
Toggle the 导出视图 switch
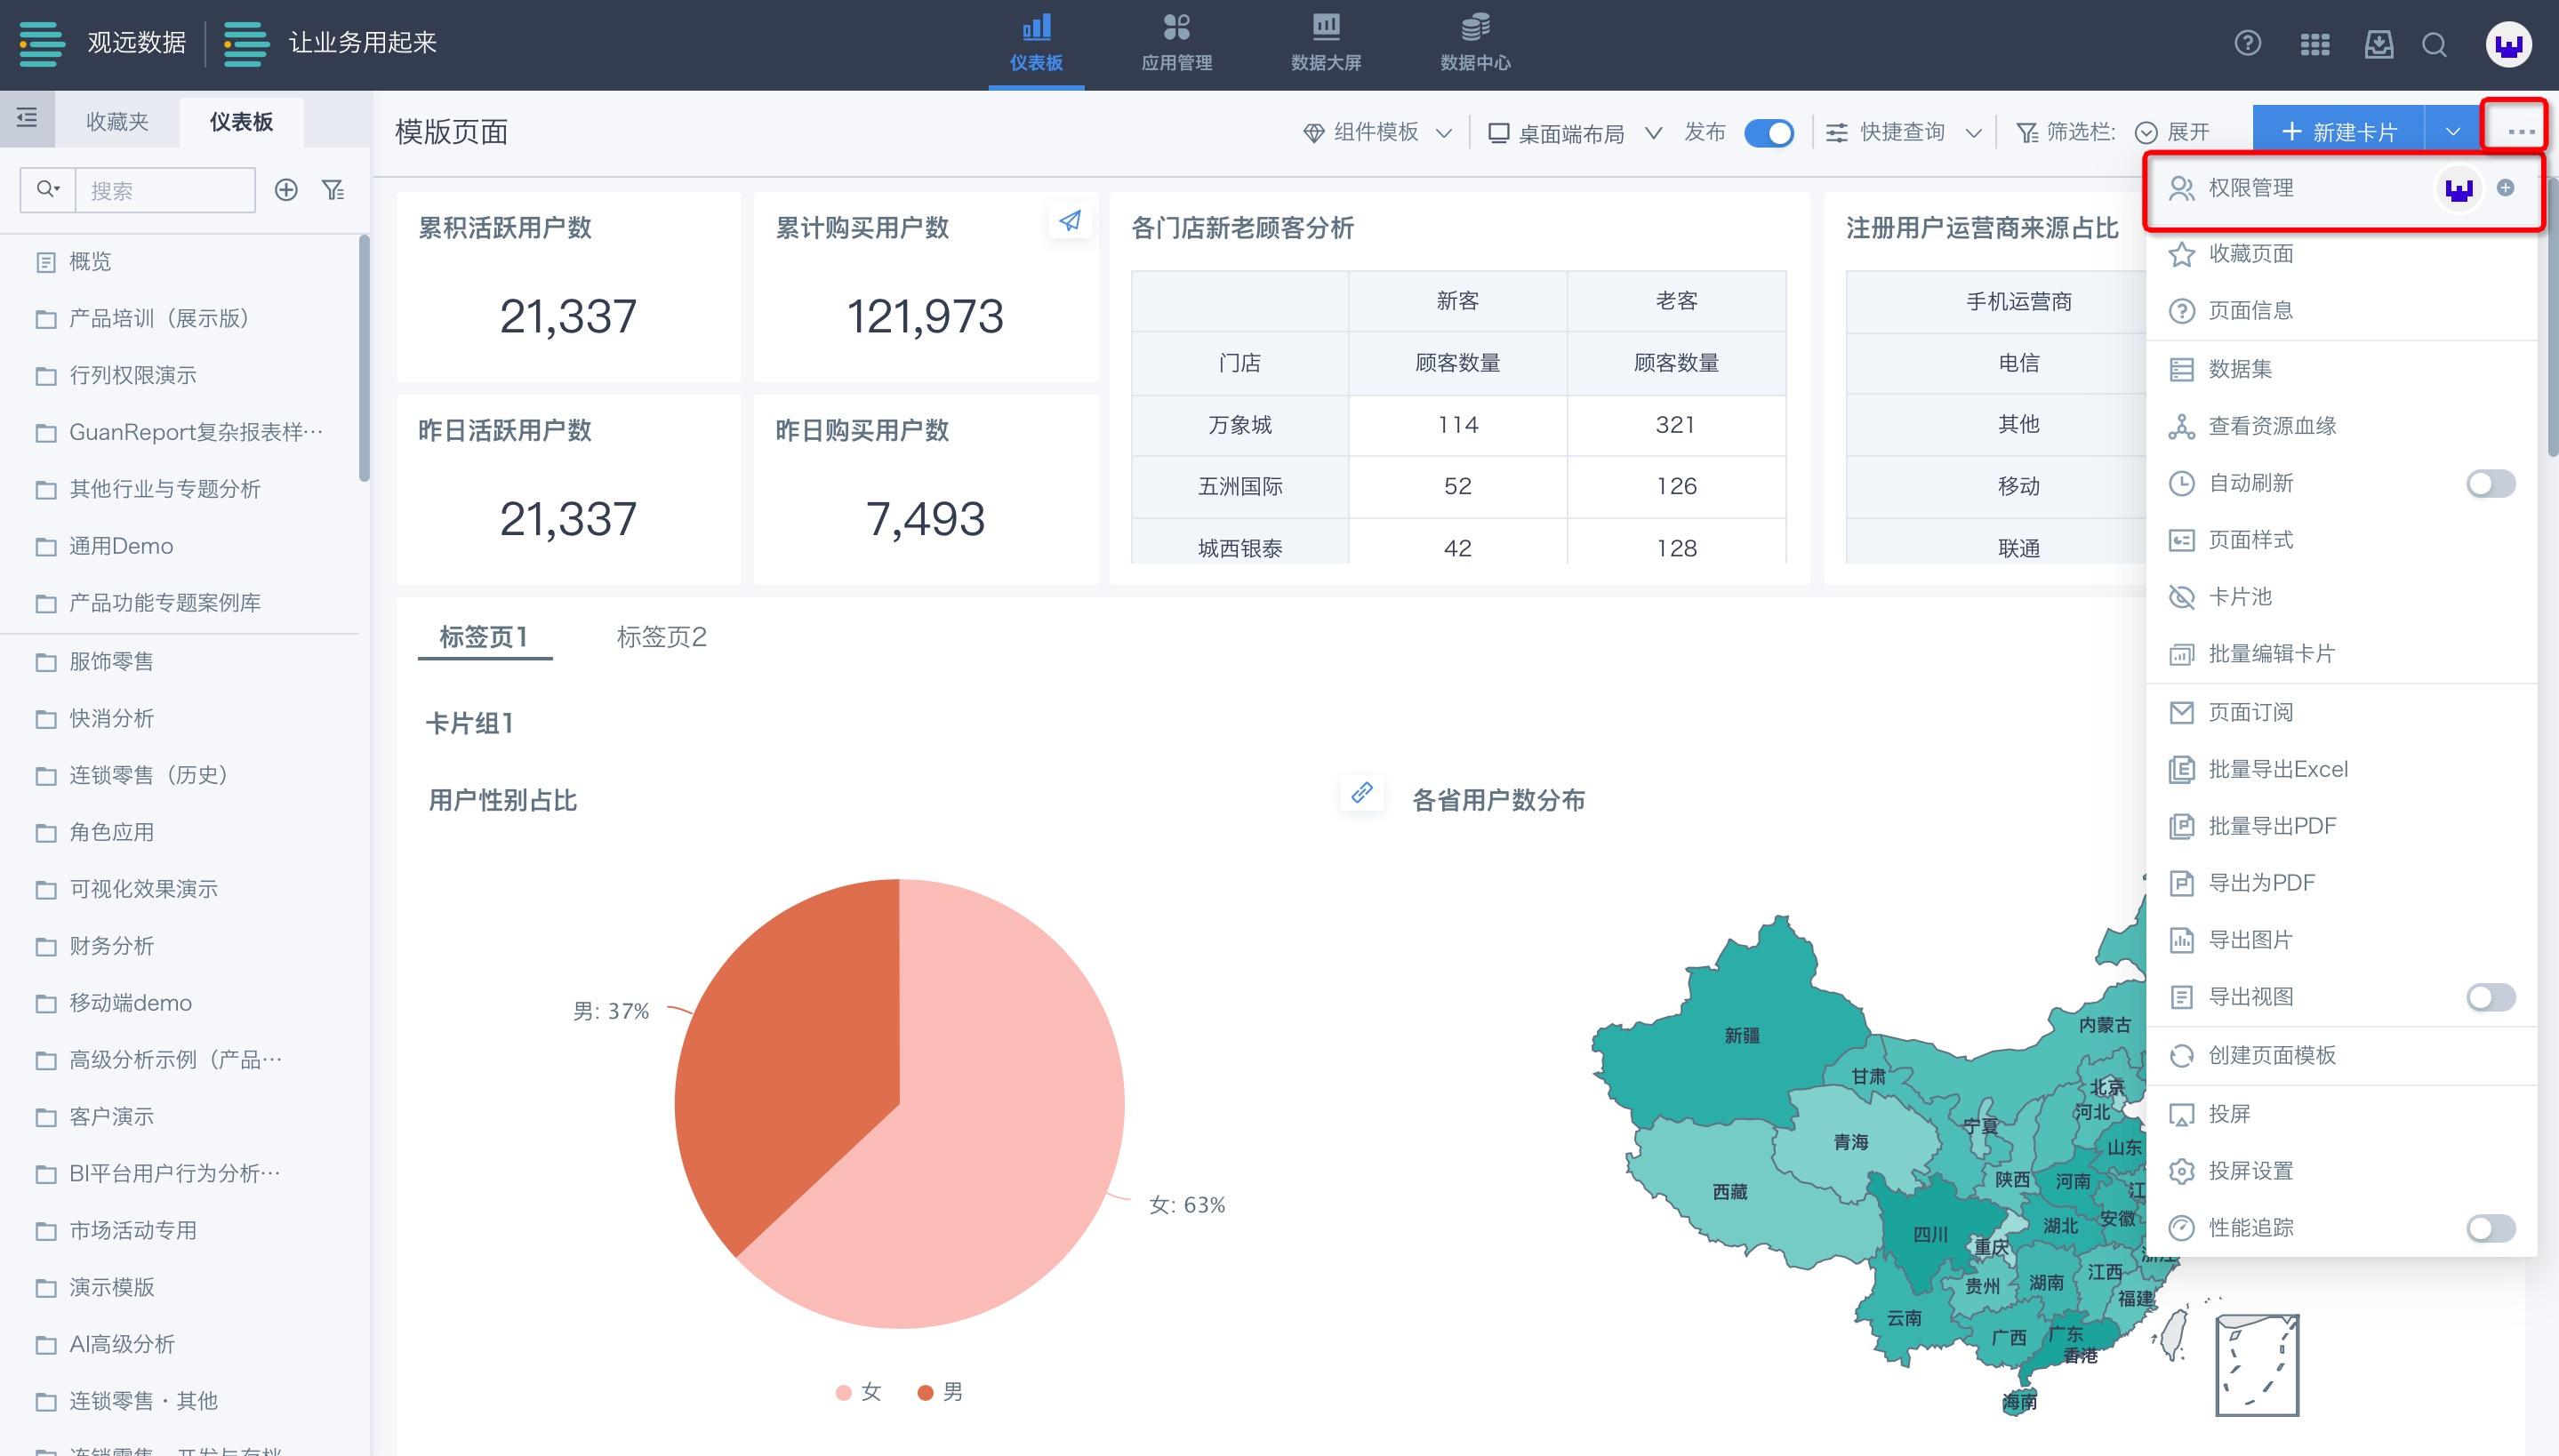[2490, 997]
